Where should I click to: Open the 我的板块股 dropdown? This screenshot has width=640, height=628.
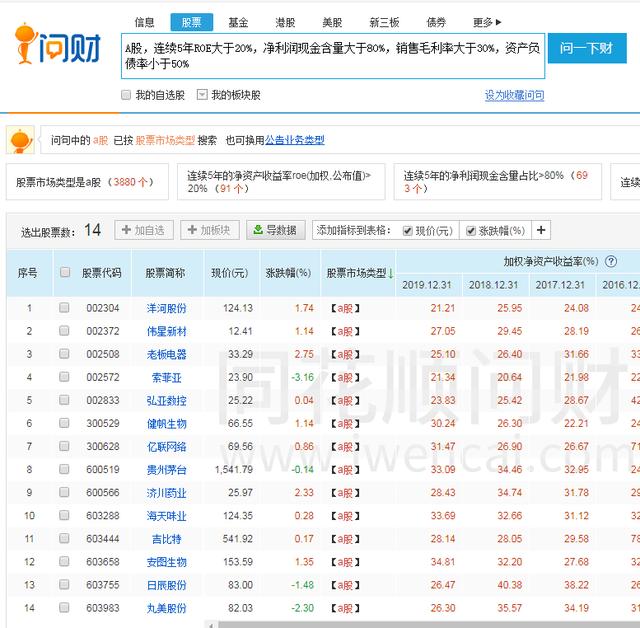(x=202, y=95)
